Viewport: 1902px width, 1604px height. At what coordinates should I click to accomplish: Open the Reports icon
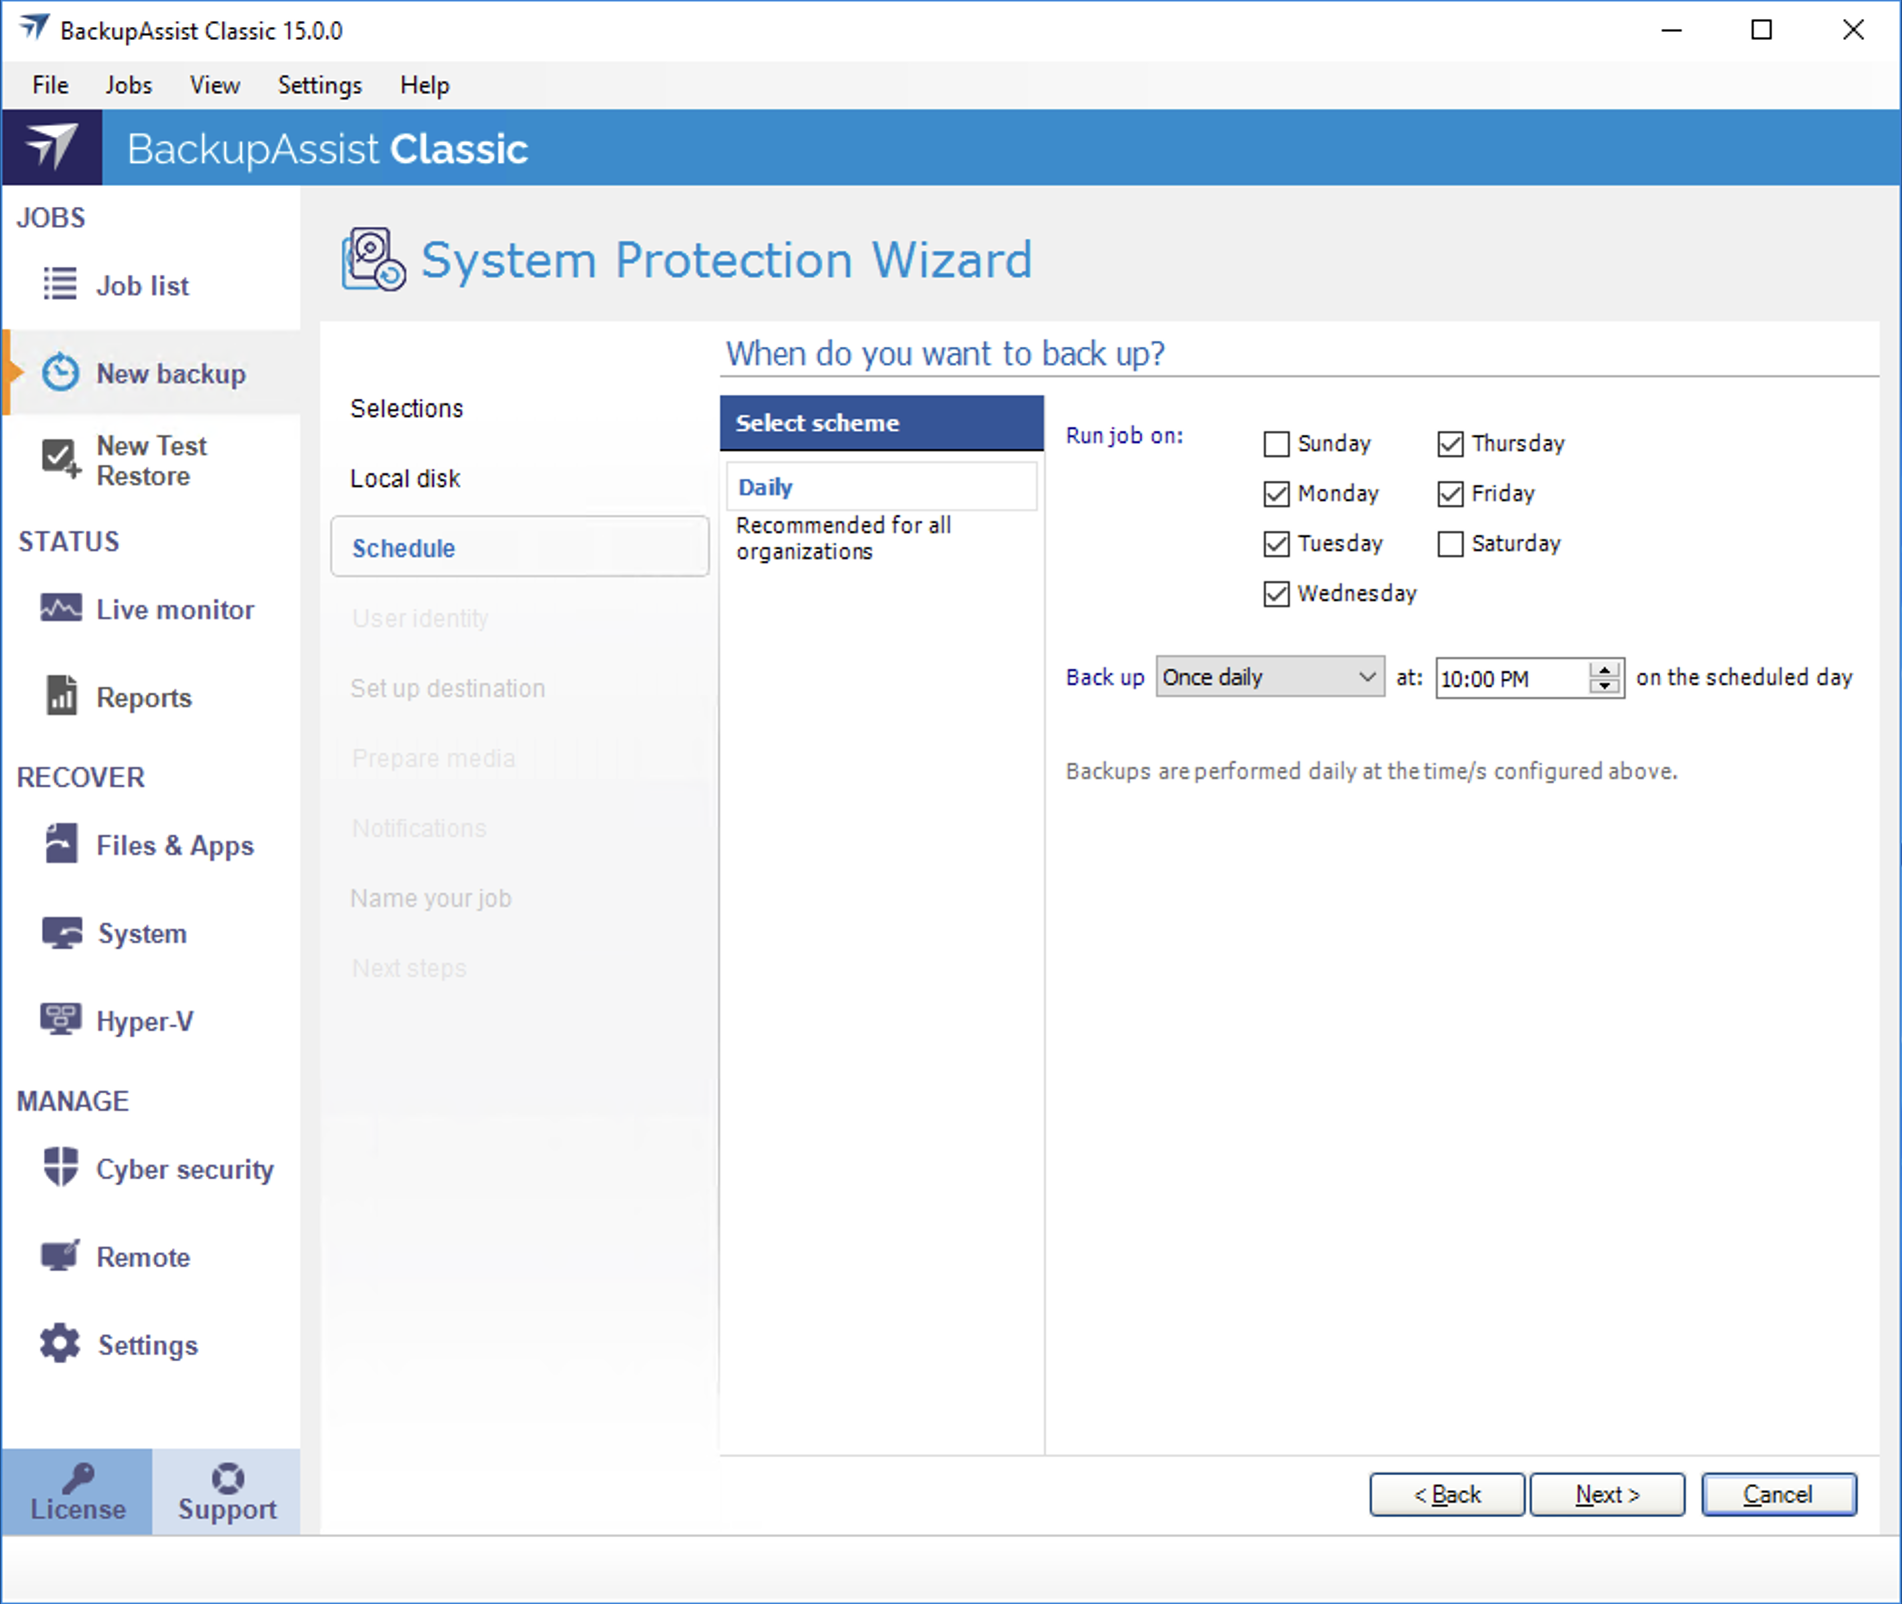pos(61,696)
